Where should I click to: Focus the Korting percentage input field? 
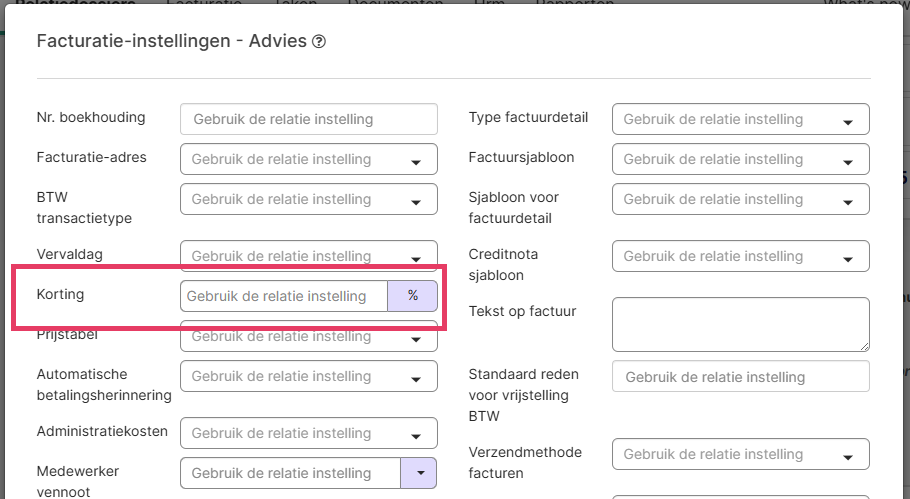pos(284,296)
